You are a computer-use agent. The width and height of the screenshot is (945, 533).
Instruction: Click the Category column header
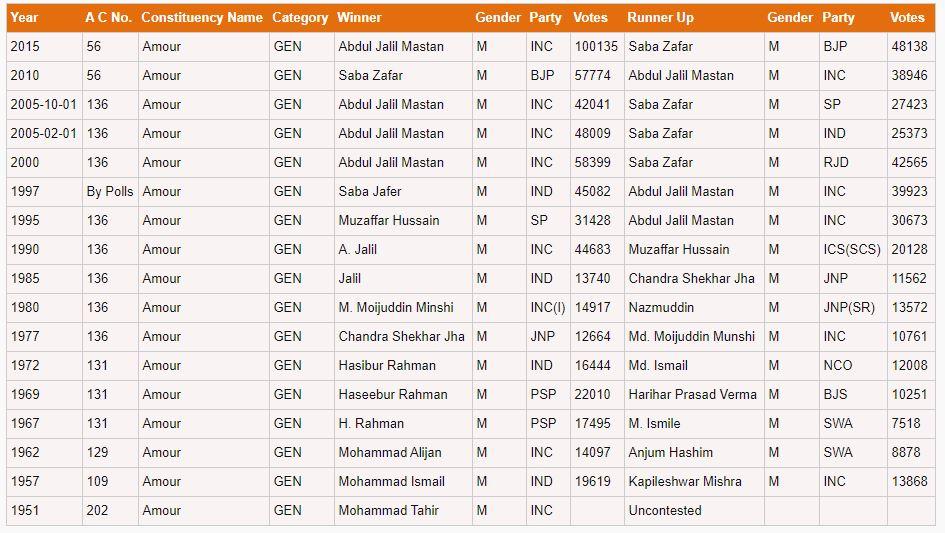[300, 17]
